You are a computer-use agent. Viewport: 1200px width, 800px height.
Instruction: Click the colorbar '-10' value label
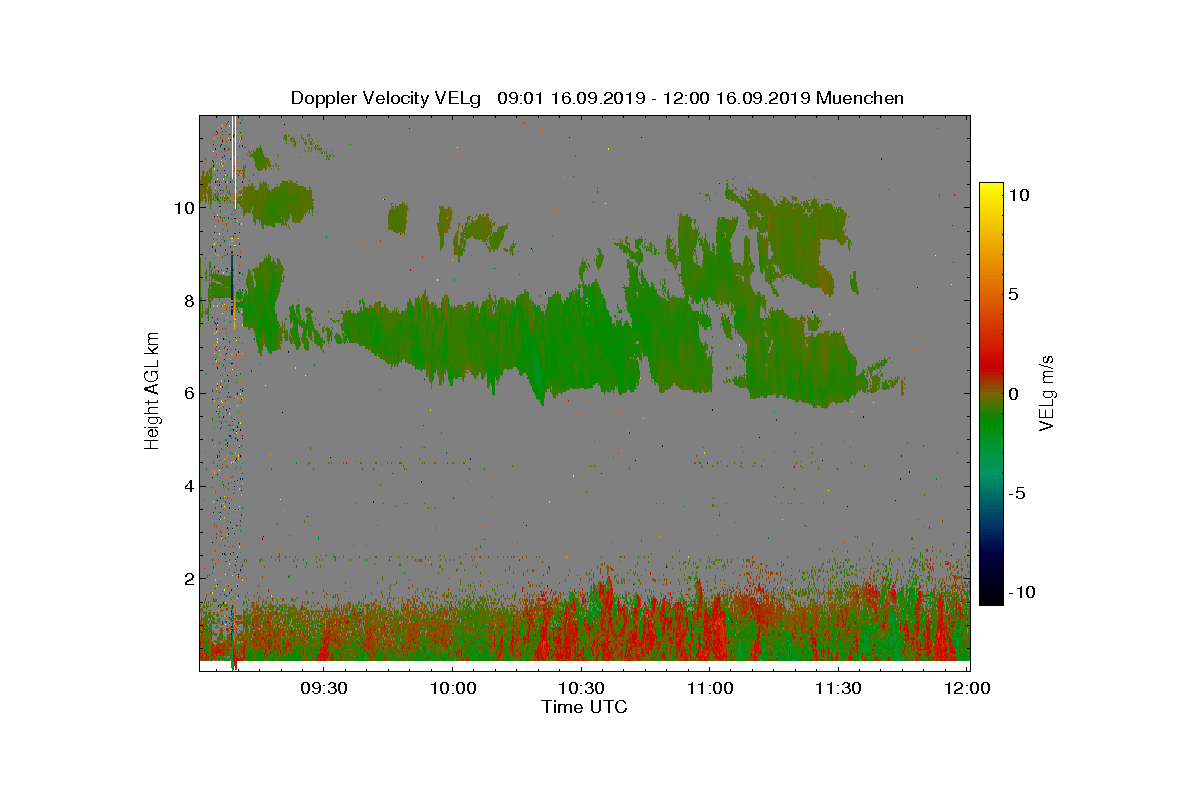coord(1021,592)
